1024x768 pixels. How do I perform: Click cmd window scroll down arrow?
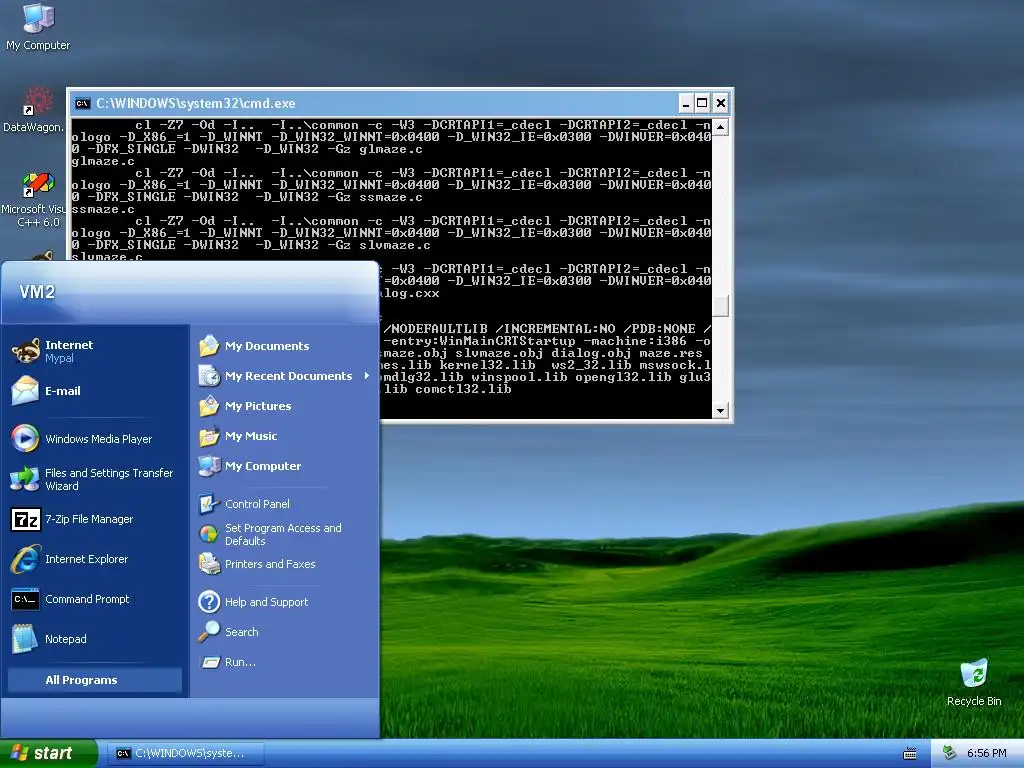[x=720, y=410]
